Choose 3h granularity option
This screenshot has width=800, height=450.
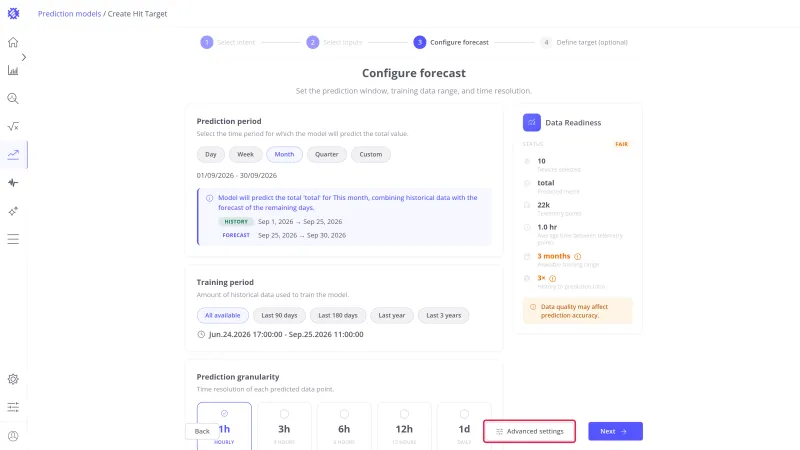click(284, 426)
